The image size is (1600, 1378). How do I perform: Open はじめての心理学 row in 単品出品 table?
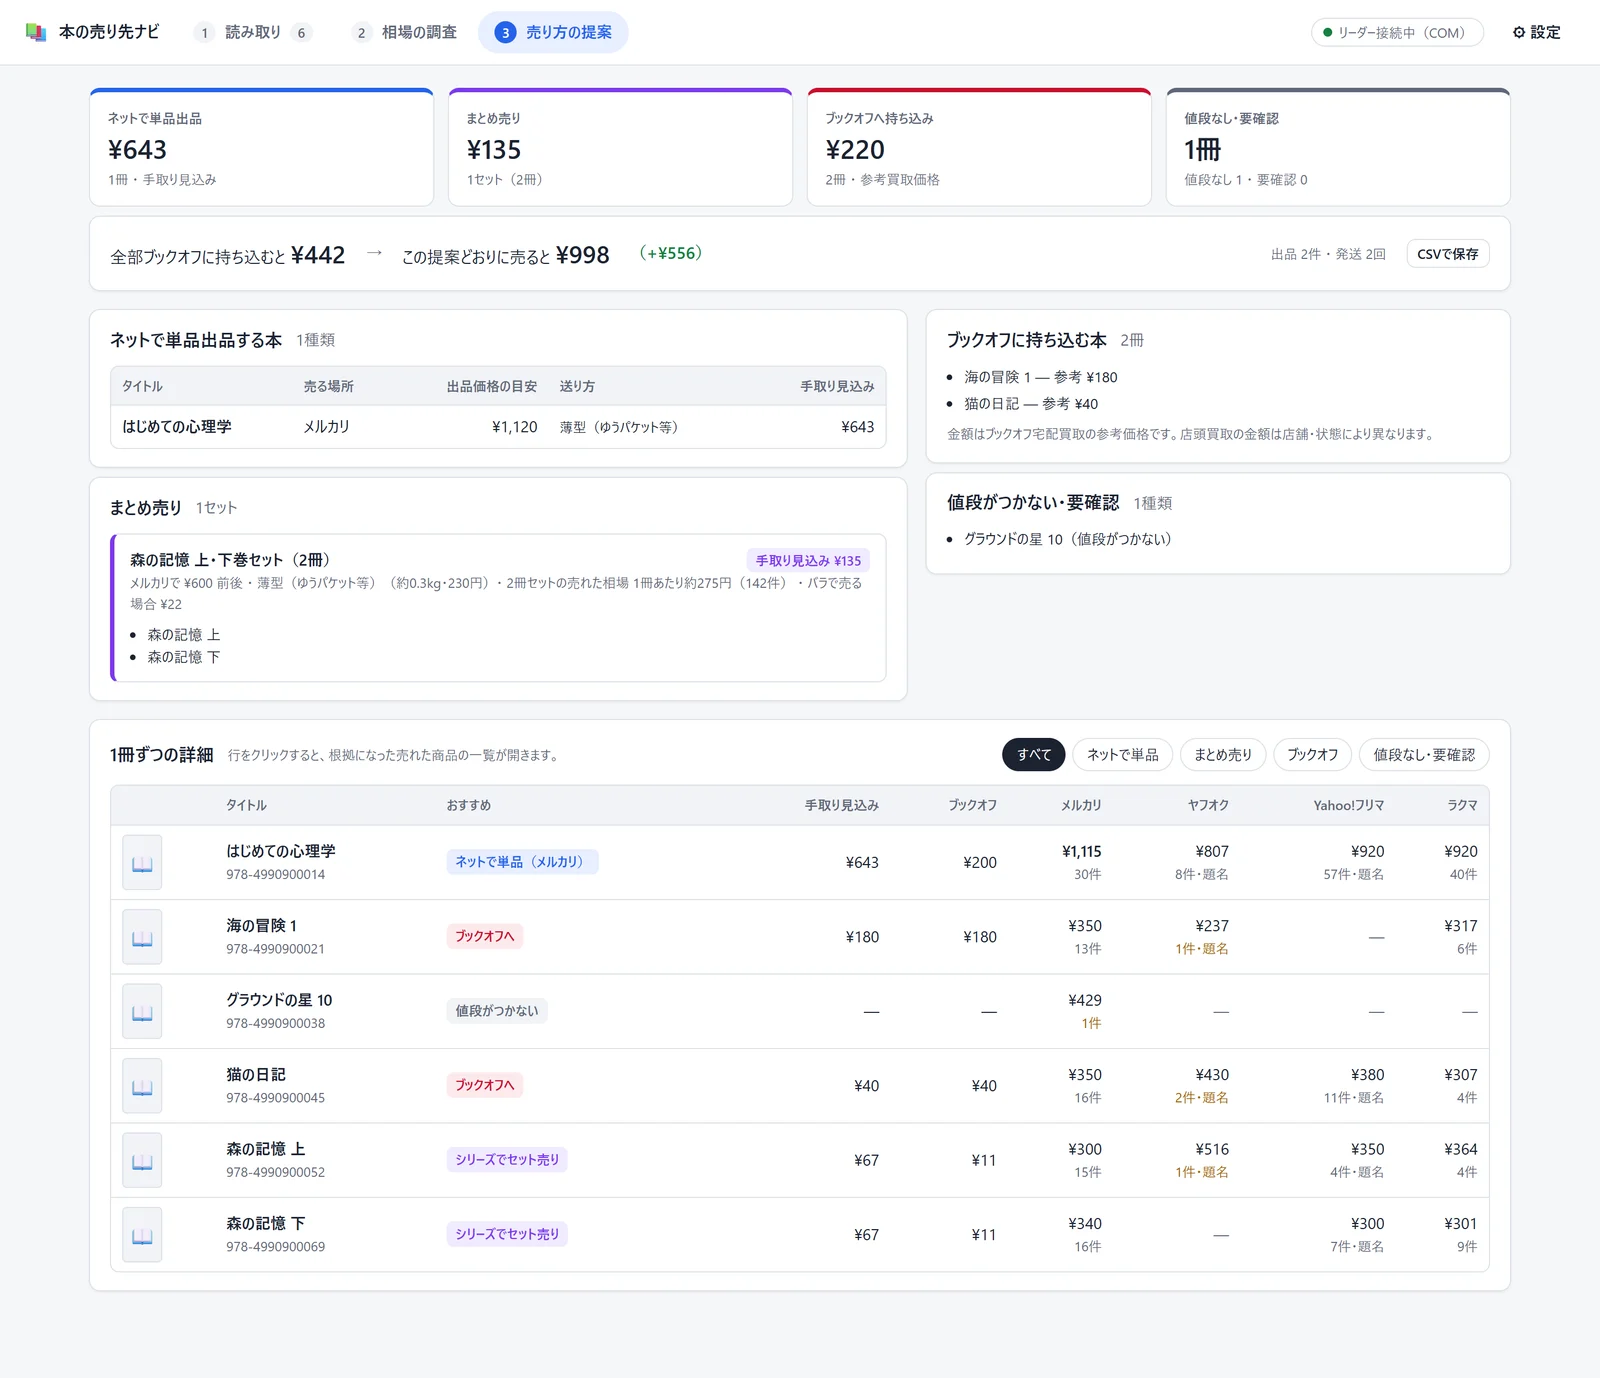498,427
